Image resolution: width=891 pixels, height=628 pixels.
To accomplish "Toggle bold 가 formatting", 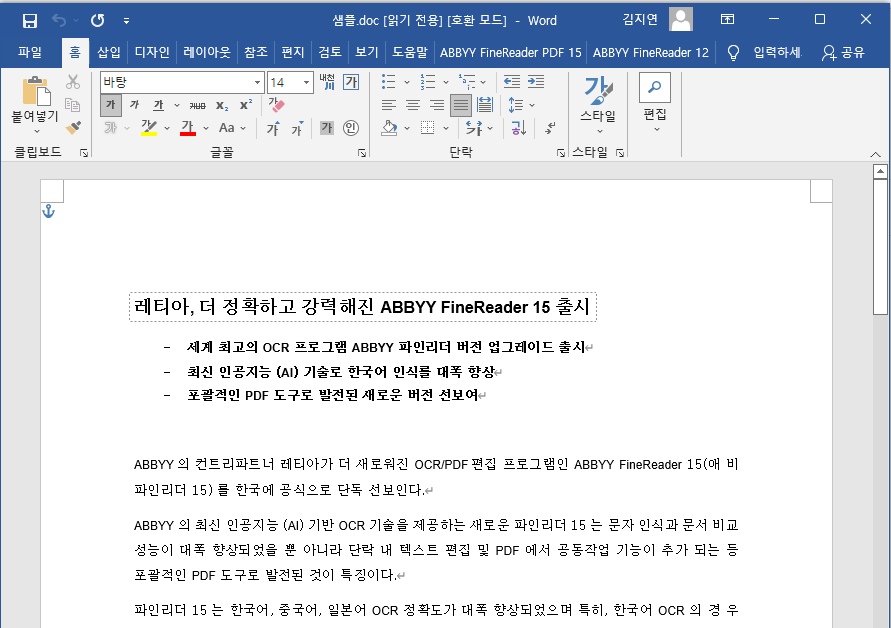I will [110, 105].
